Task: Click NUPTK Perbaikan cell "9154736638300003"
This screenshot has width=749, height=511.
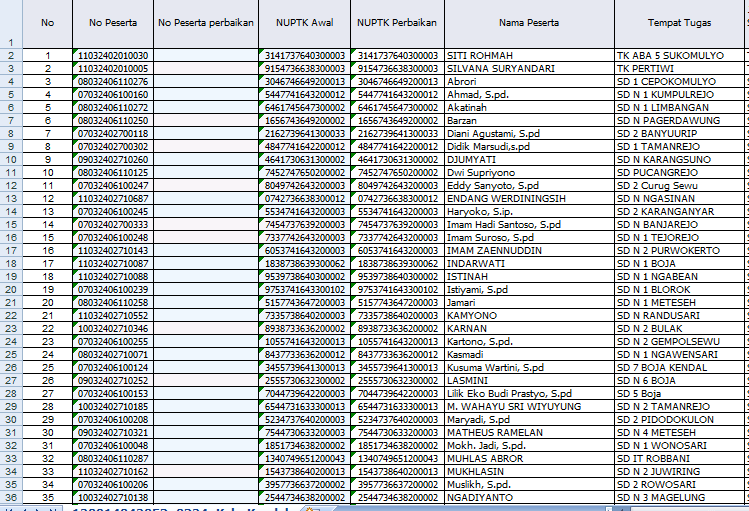Action: (397, 68)
